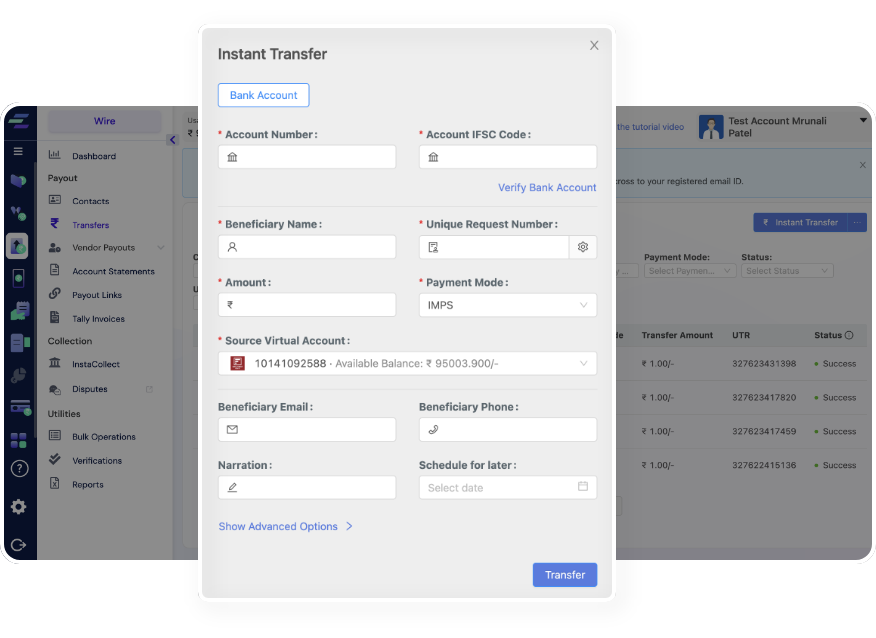Click the calendar icon in Schedule for later
This screenshot has height=638, width=876.
[x=583, y=487]
